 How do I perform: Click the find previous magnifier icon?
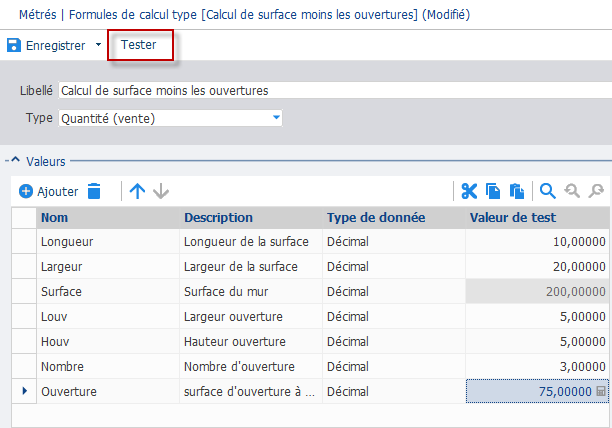(x=572, y=191)
